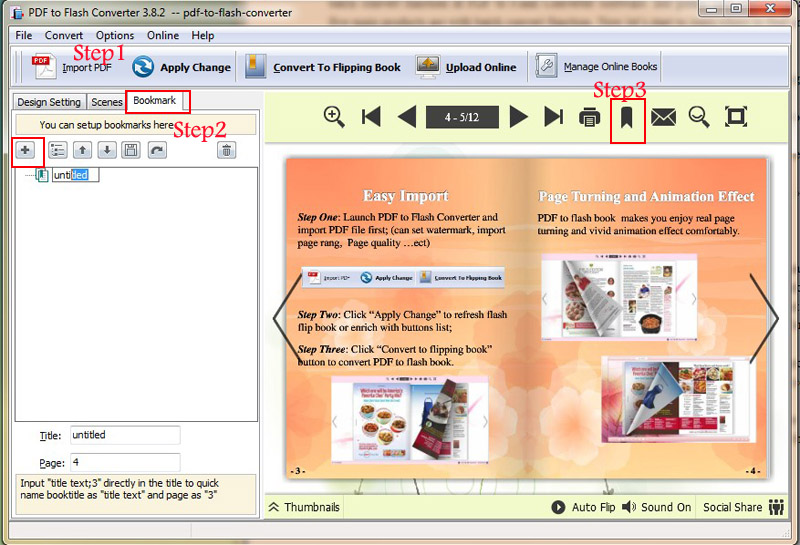800x545 pixels.
Task: Click the Import PDF toolbar button
Action: [x=71, y=67]
